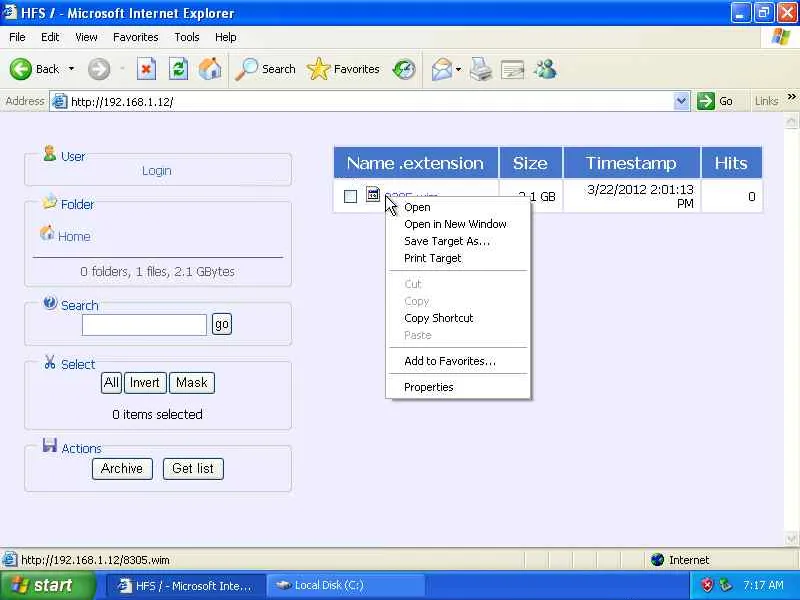Expand the toolbar overflow chevron next to Links
This screenshot has width=800, height=600.
(791, 97)
